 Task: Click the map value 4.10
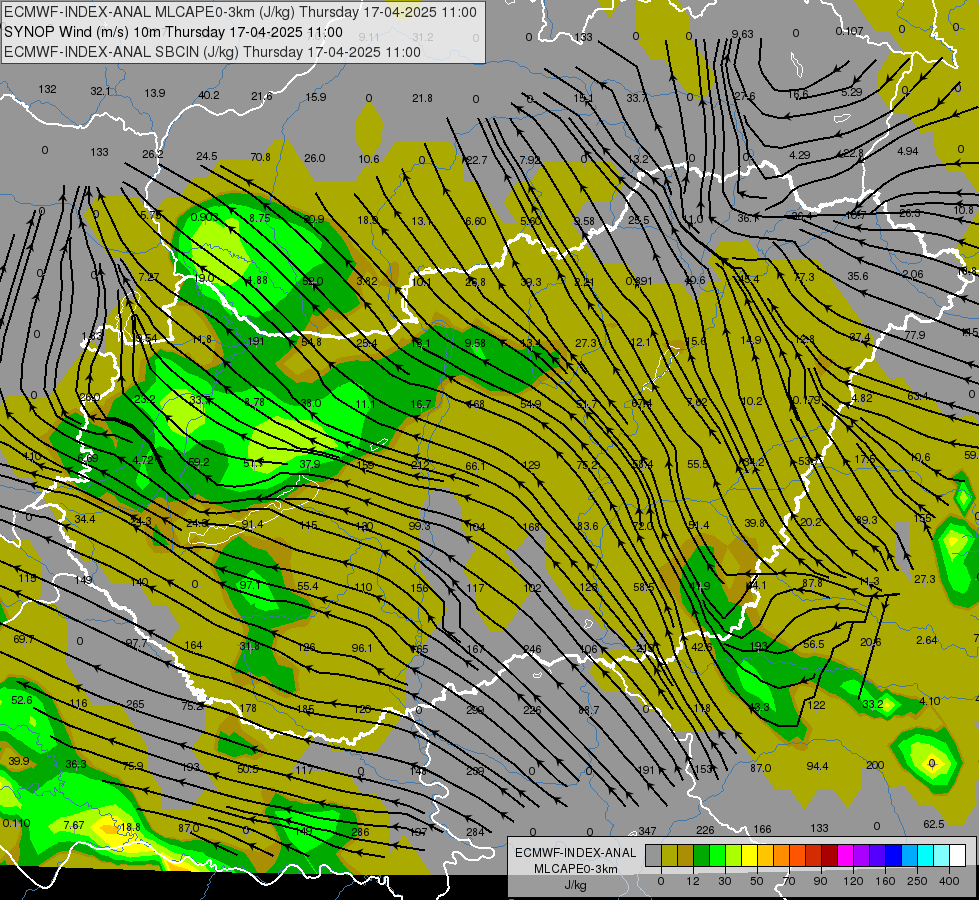(930, 701)
